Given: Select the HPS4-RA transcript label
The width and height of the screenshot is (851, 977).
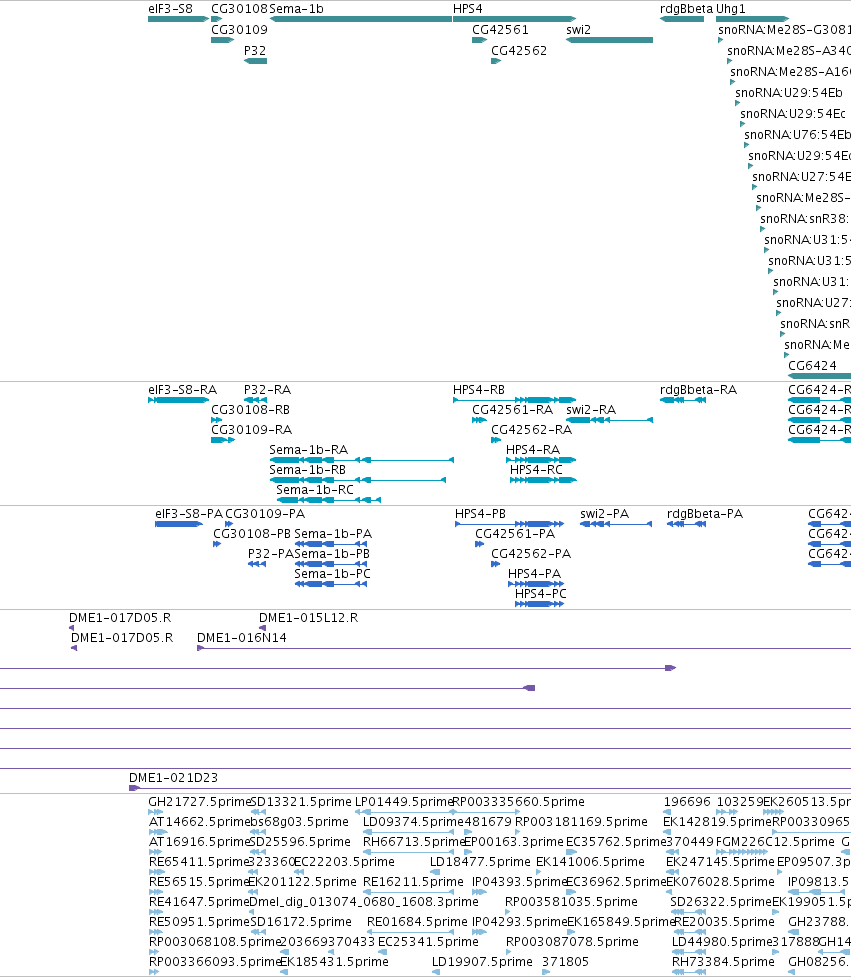Looking at the screenshot, I should (x=533, y=450).
